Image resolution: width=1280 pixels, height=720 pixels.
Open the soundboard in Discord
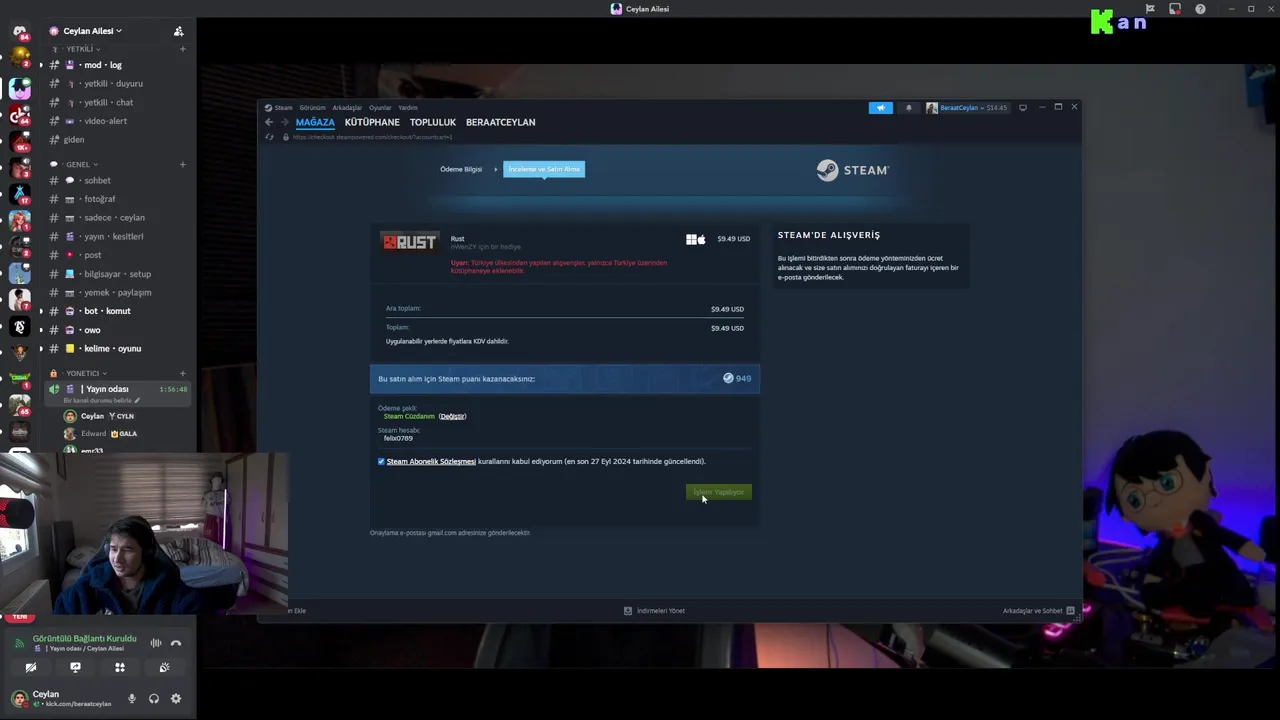click(164, 667)
